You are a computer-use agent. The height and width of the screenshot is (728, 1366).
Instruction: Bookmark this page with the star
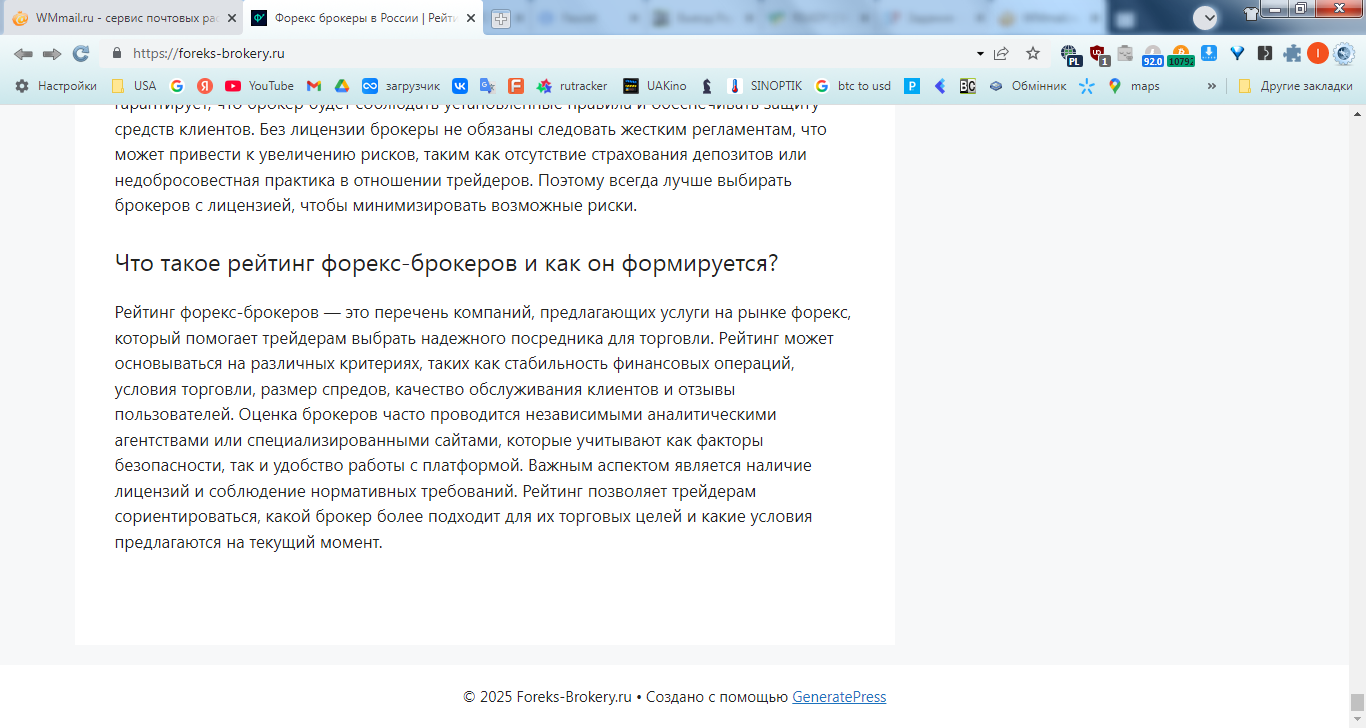(1033, 54)
